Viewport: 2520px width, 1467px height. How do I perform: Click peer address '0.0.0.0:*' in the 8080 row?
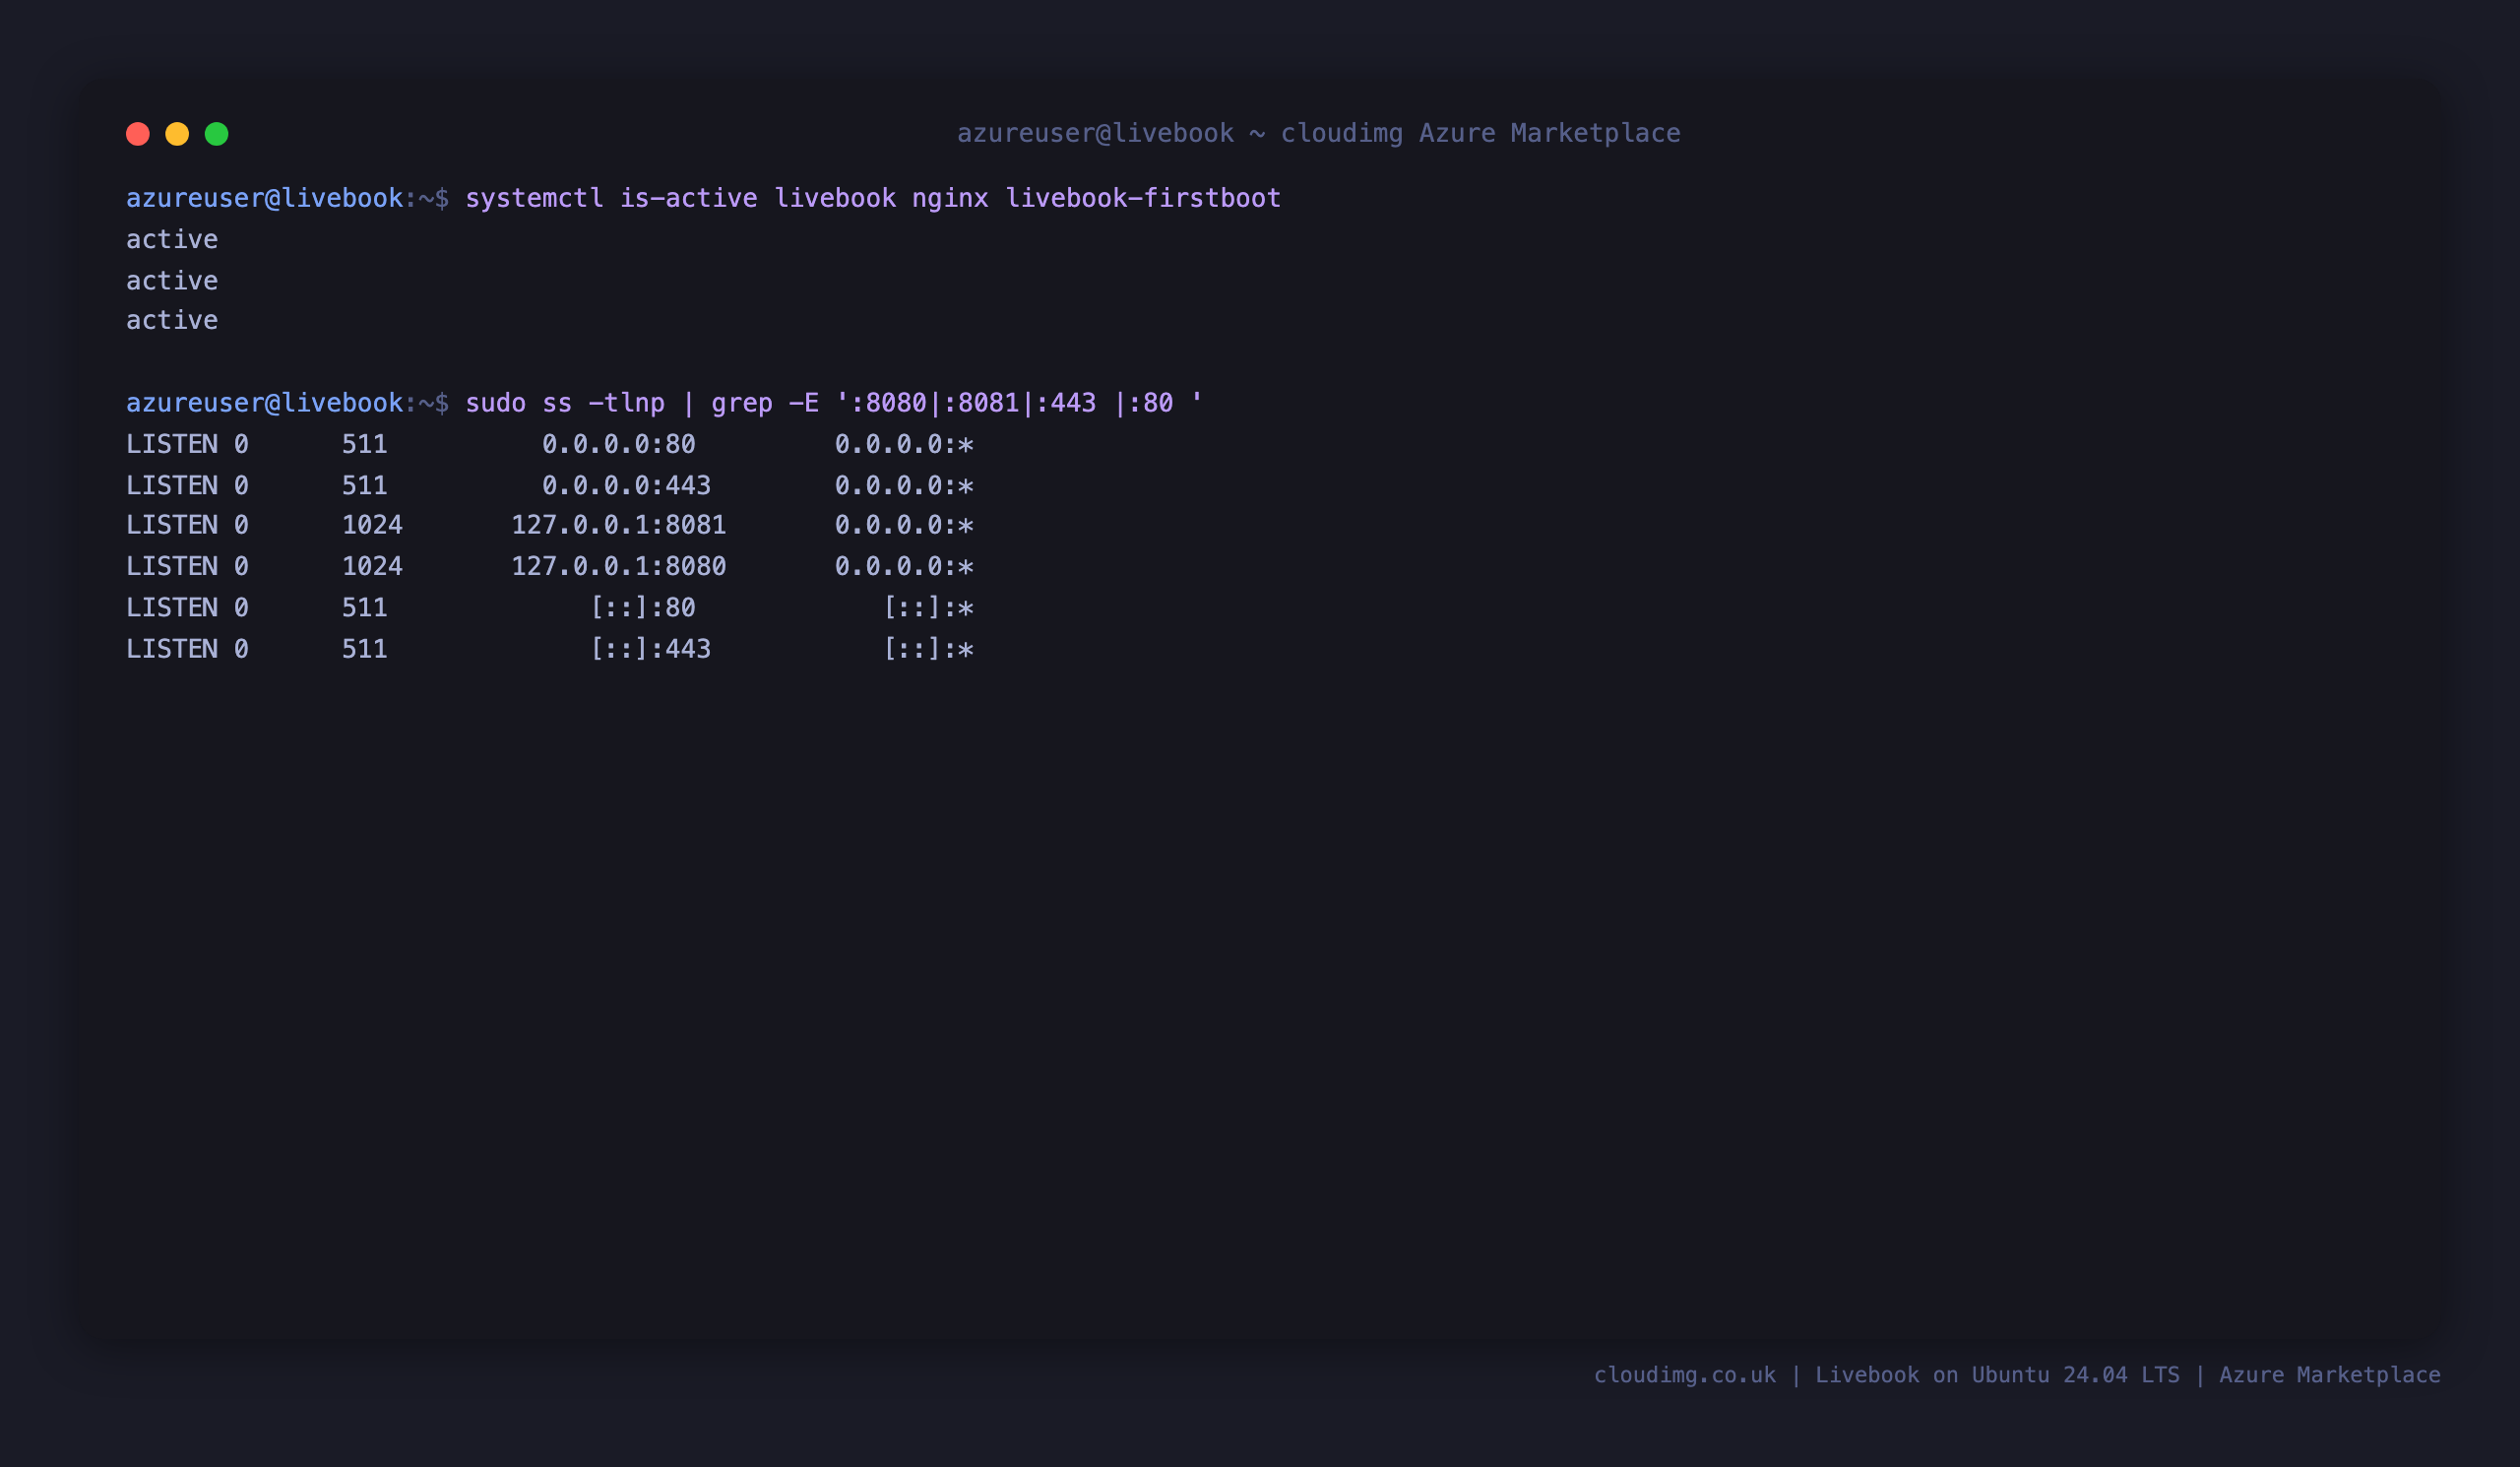[904, 566]
